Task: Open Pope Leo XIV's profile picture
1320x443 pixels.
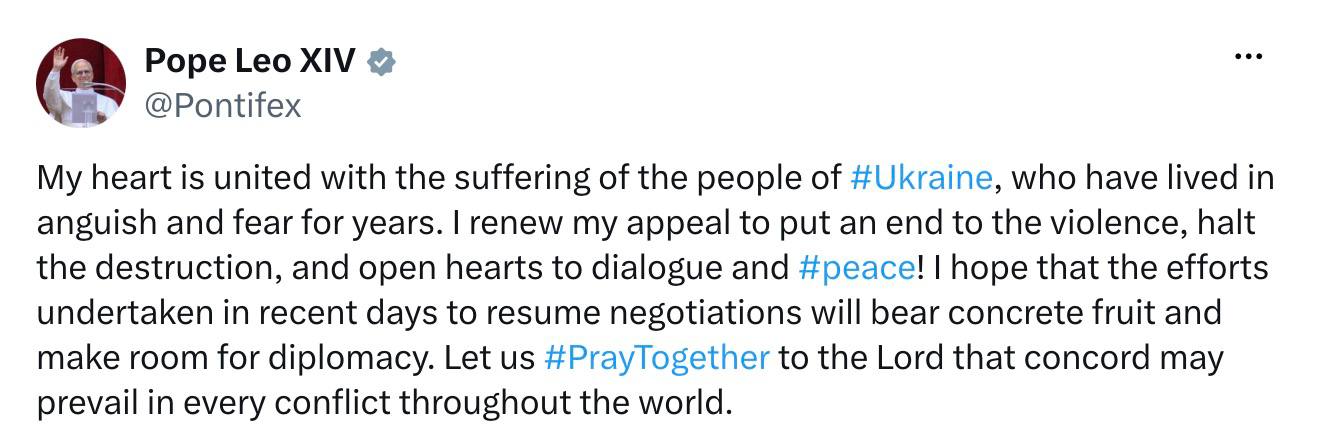Action: (81, 83)
